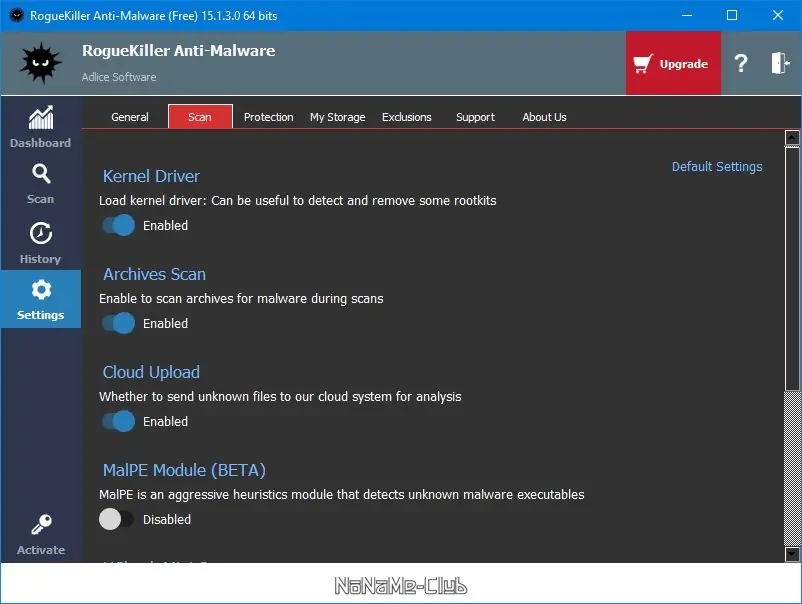Click the MalPE Module (BETA) heading
The width and height of the screenshot is (802, 604).
click(184, 471)
